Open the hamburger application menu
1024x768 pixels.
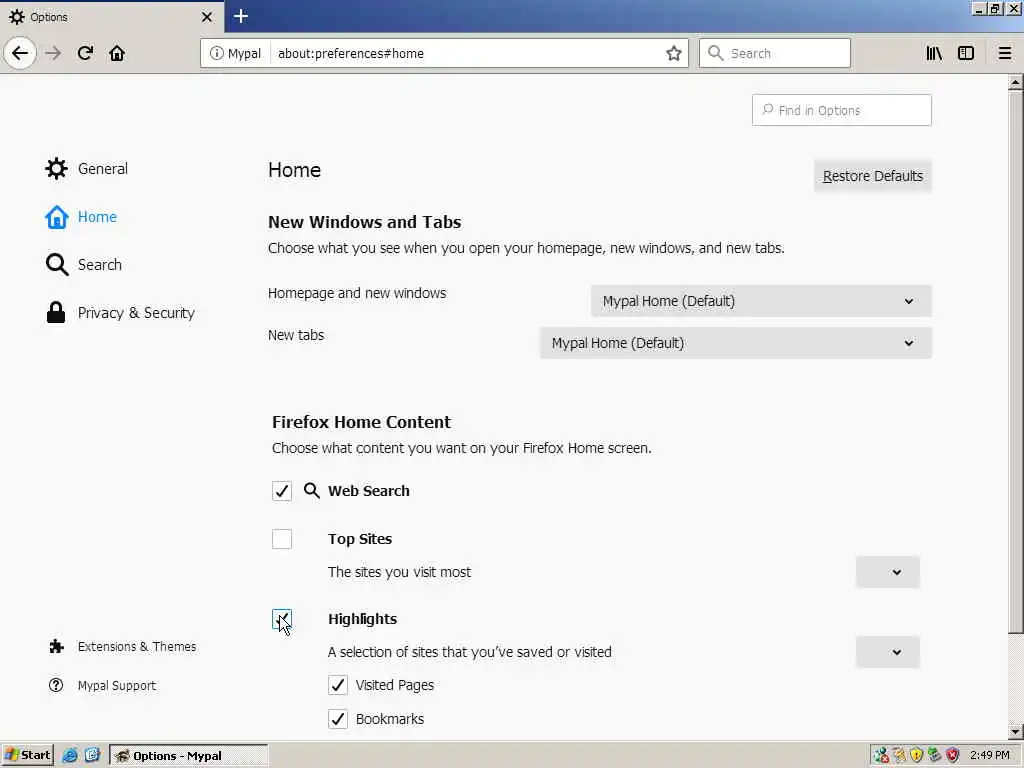1004,53
